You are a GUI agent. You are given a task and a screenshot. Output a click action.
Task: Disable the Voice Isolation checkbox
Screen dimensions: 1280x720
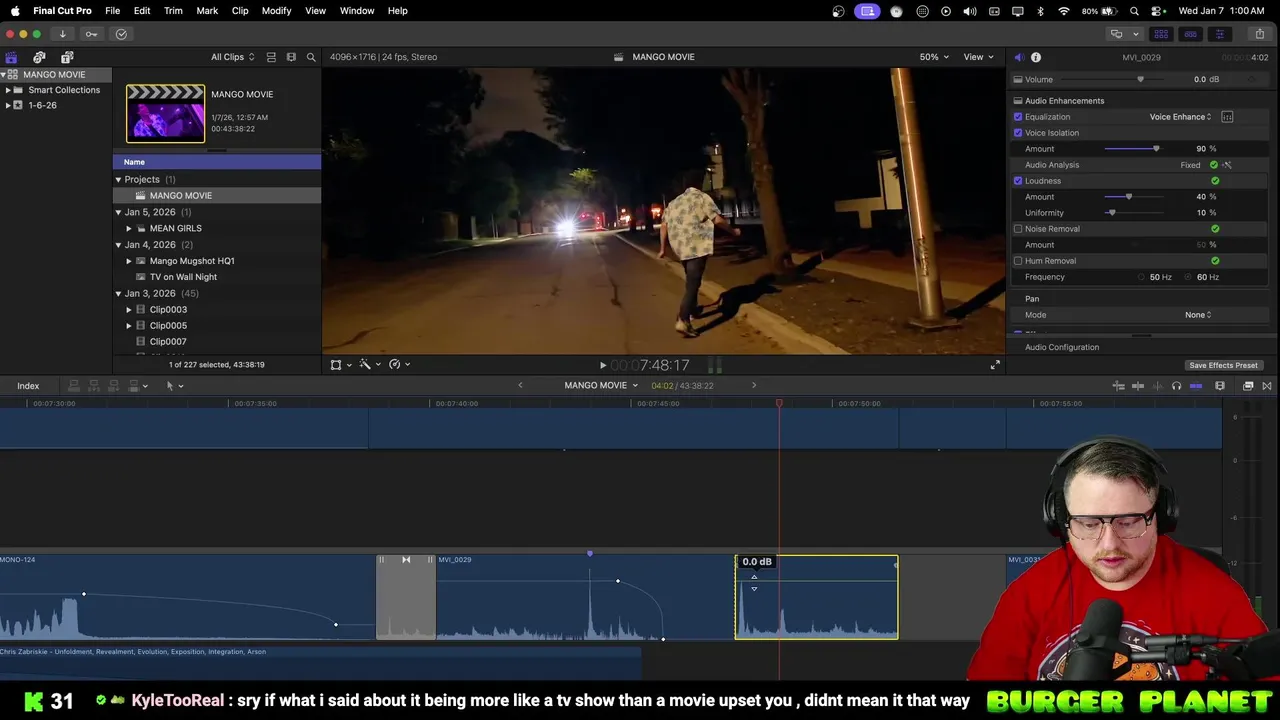1018,133
